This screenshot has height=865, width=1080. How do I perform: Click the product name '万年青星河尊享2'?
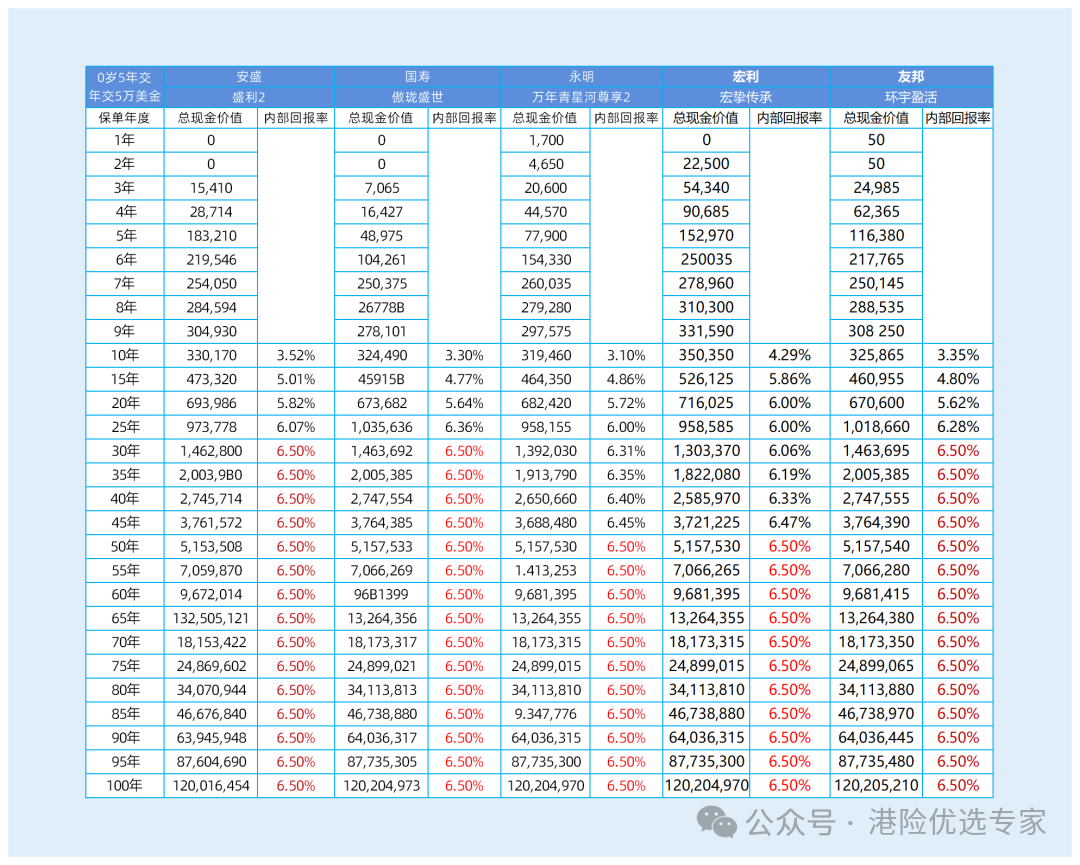pyautogui.click(x=581, y=97)
